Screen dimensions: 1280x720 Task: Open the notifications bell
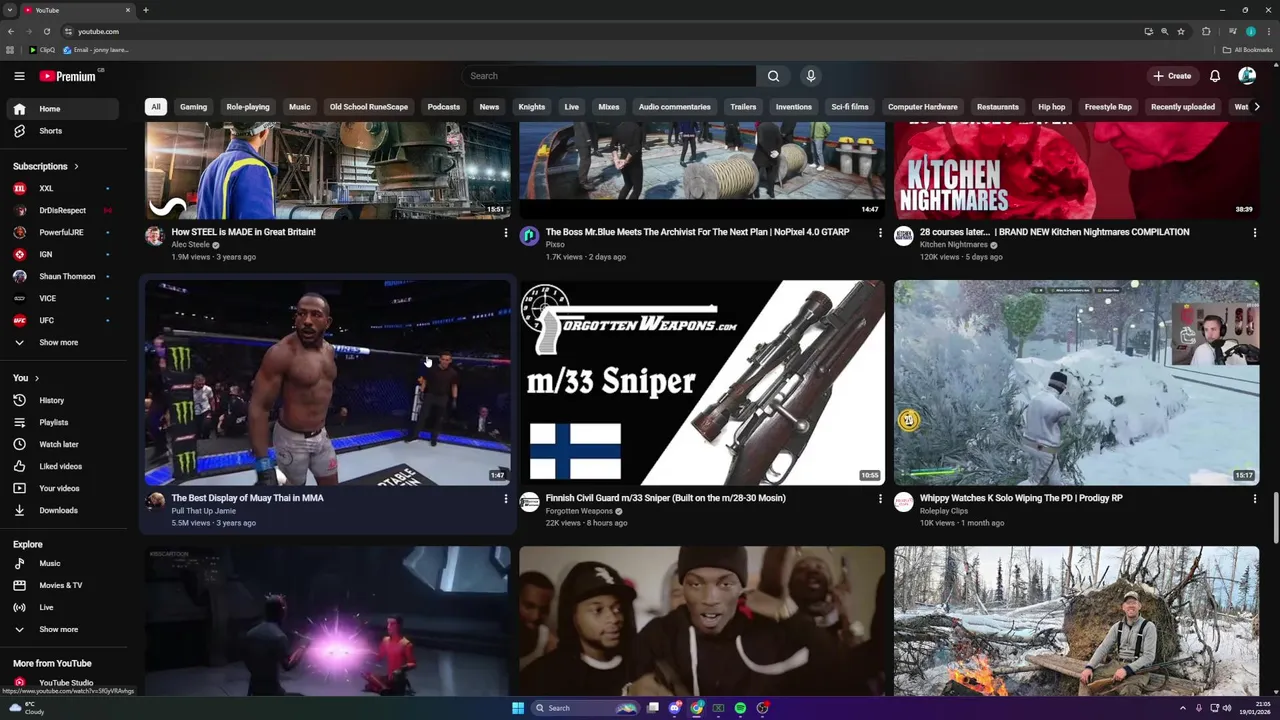coord(1215,76)
